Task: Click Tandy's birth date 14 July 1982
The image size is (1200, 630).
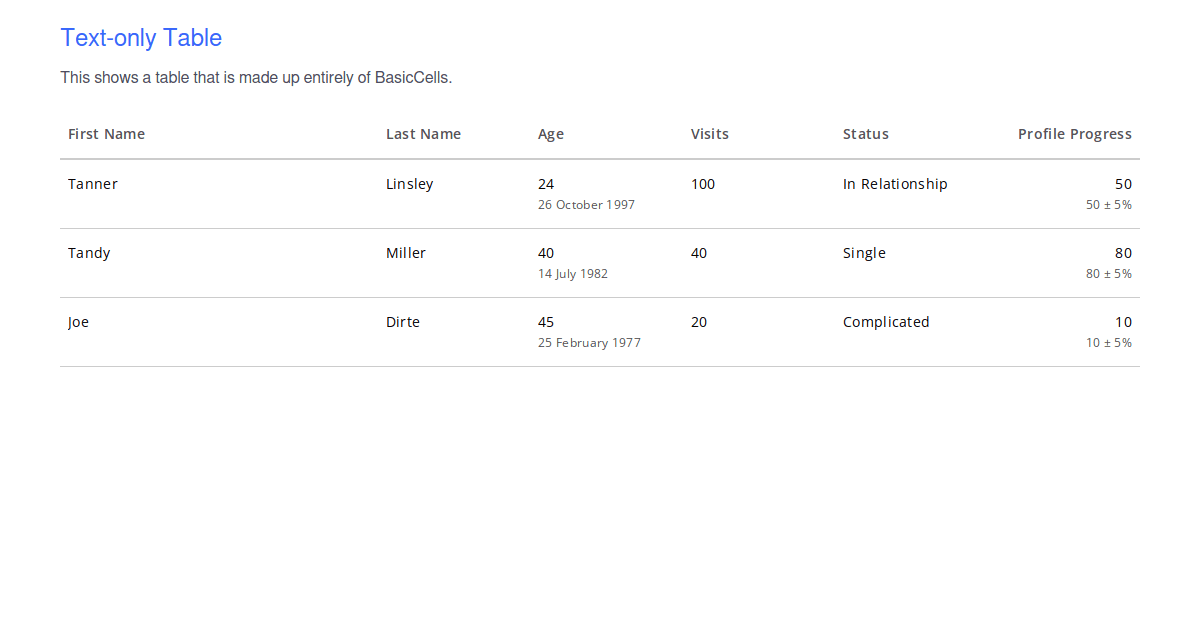Action: pyautogui.click(x=572, y=273)
